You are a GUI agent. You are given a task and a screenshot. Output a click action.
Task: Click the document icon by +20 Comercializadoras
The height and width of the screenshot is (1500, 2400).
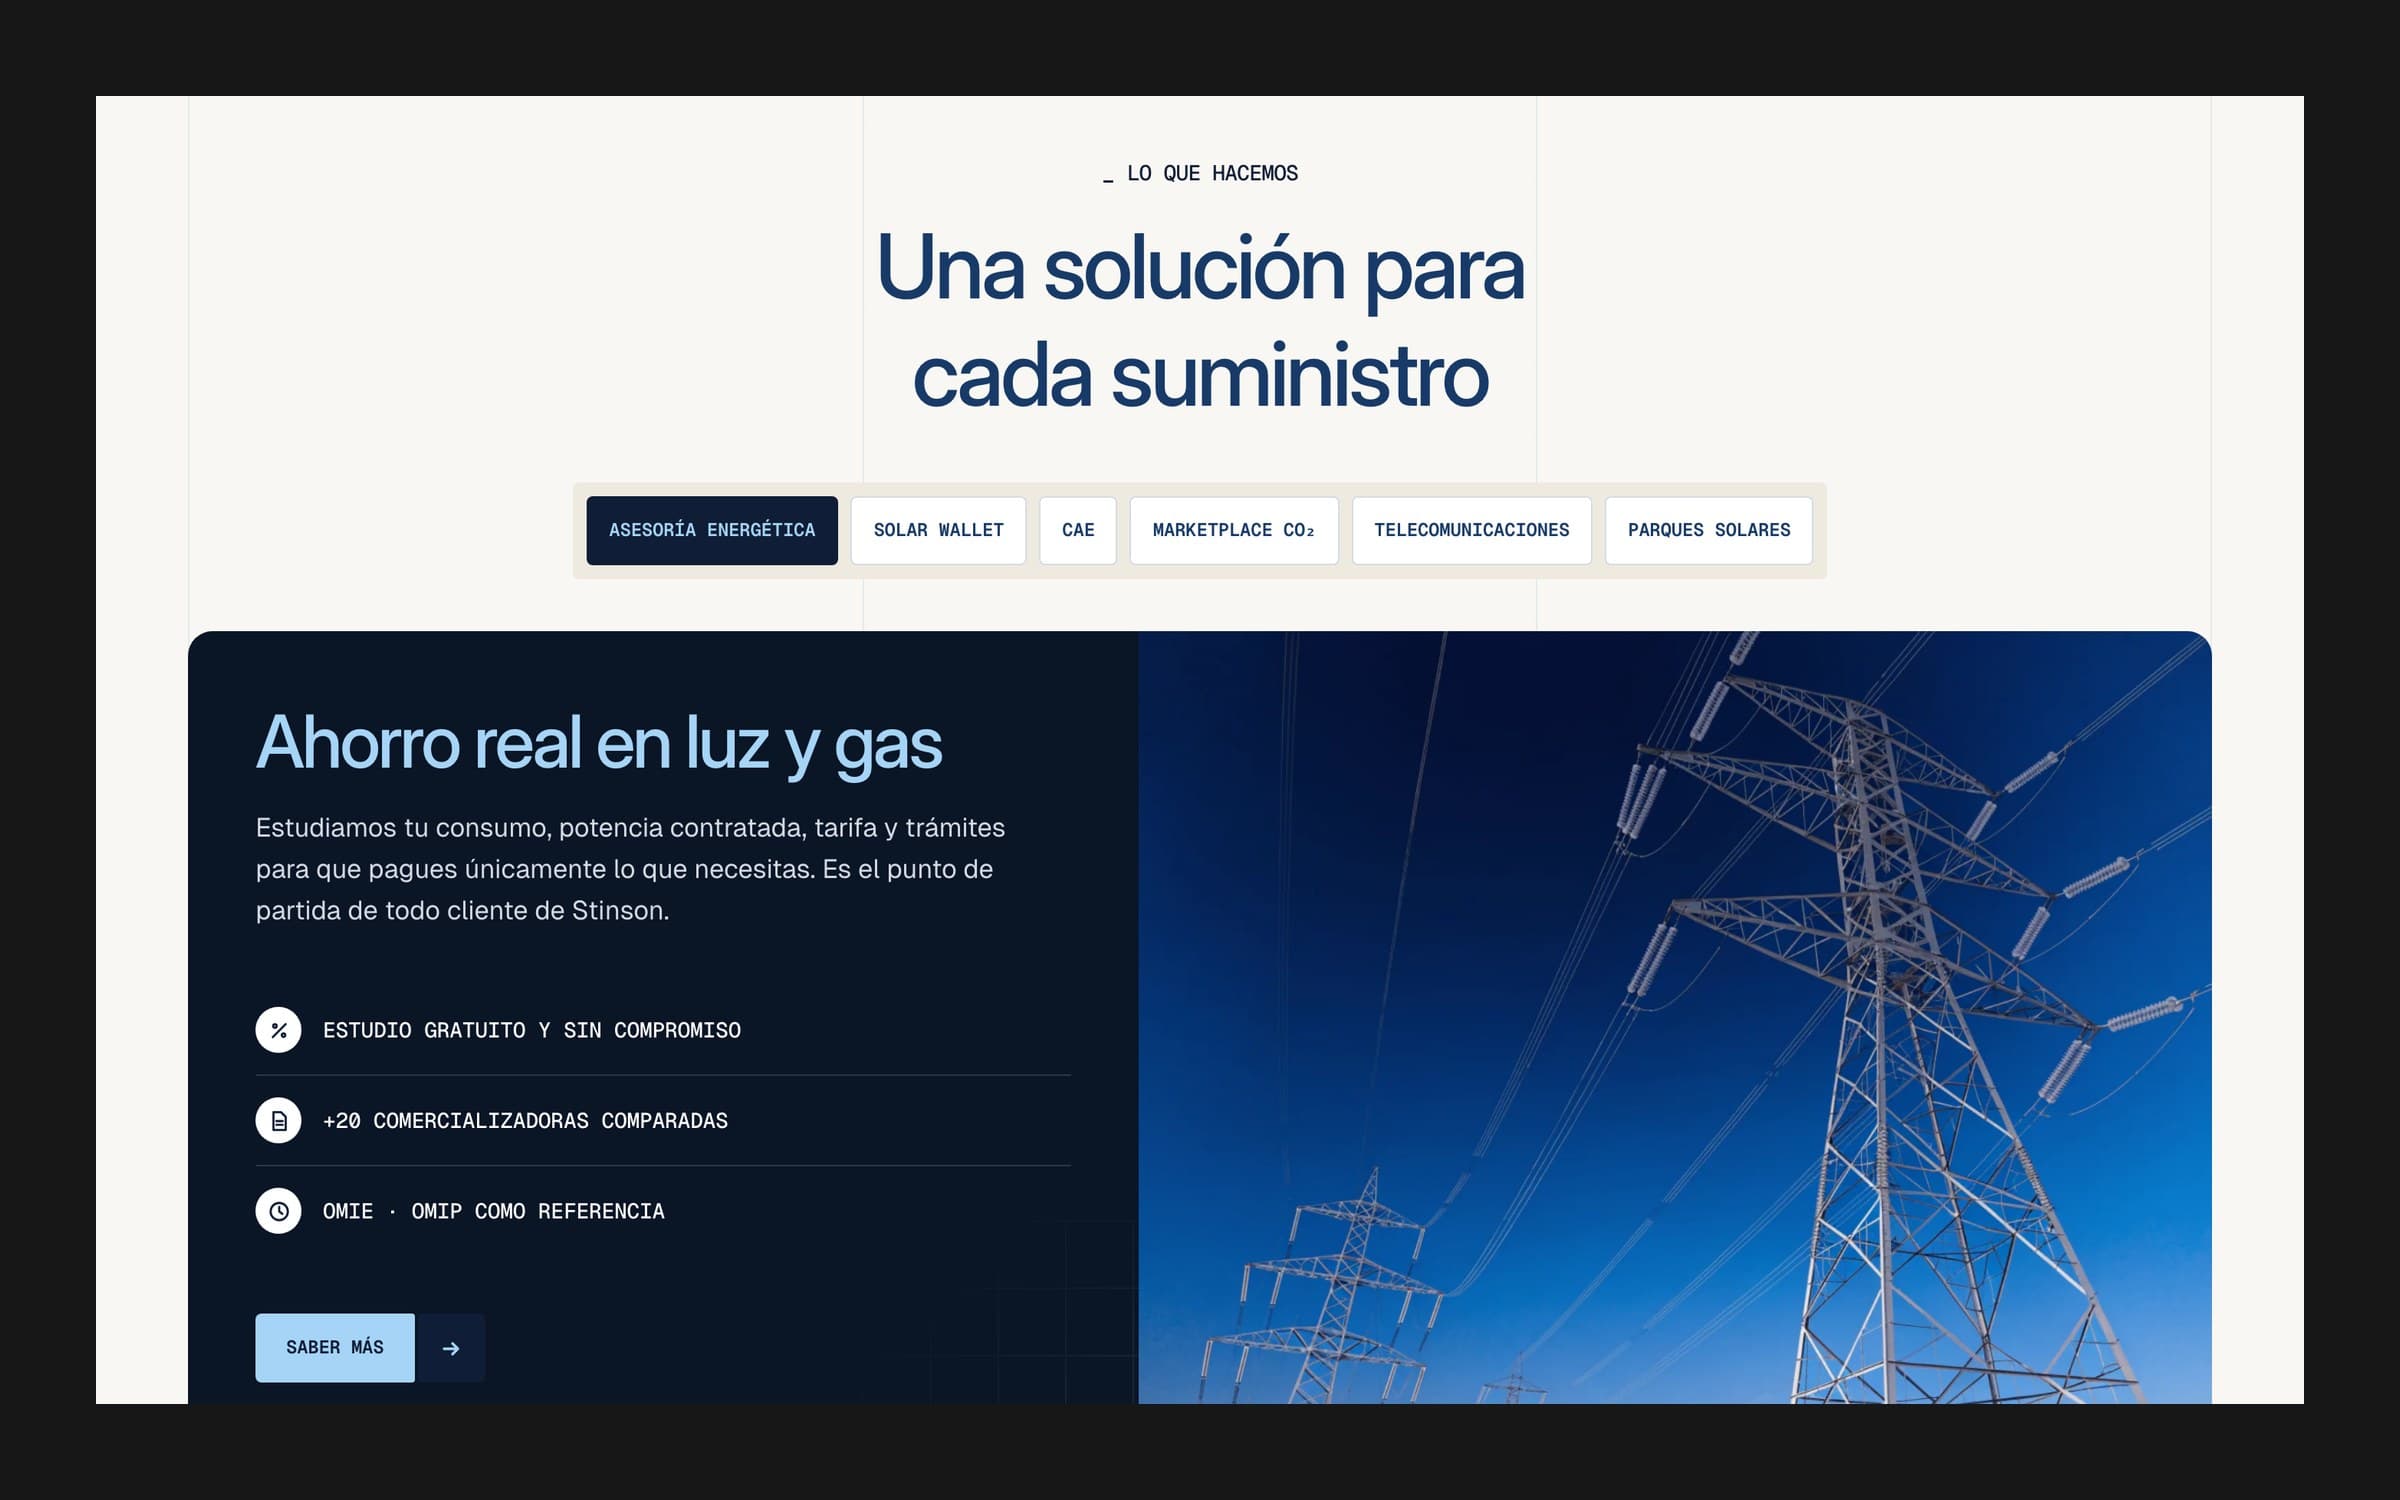(278, 1120)
